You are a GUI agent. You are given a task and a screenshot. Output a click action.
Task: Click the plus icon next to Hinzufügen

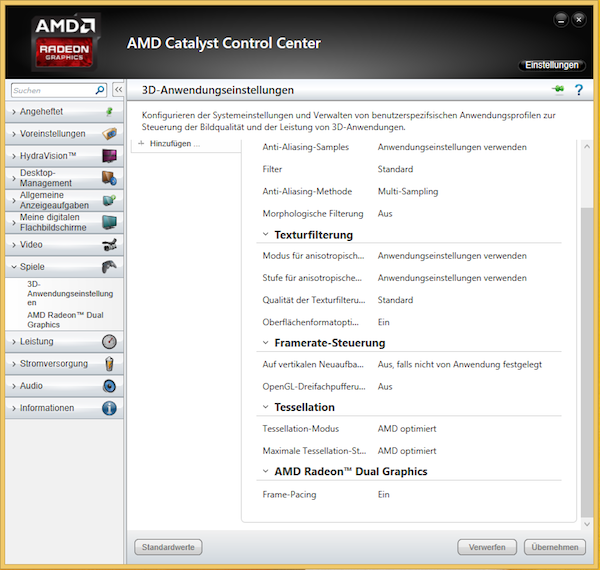click(141, 143)
